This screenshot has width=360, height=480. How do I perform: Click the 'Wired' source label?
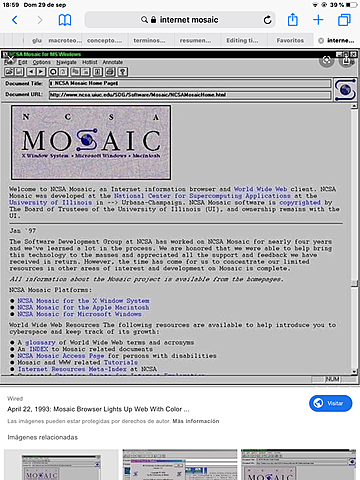coord(15,398)
